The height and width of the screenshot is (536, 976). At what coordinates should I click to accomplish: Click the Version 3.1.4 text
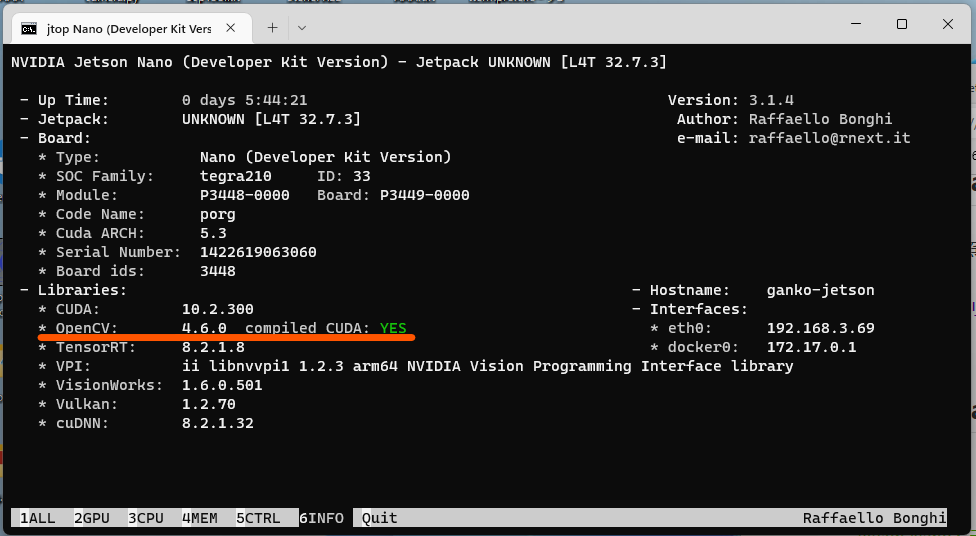coord(731,100)
